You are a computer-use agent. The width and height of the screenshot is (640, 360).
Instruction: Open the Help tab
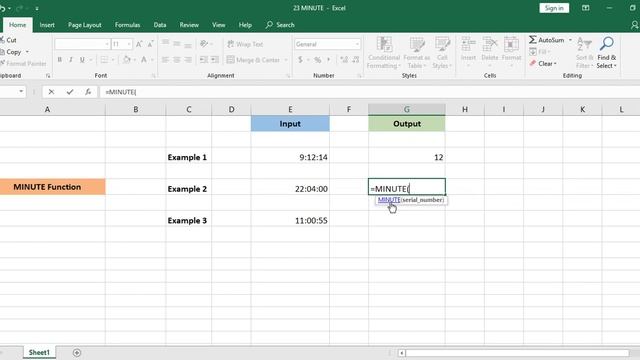(x=245, y=25)
